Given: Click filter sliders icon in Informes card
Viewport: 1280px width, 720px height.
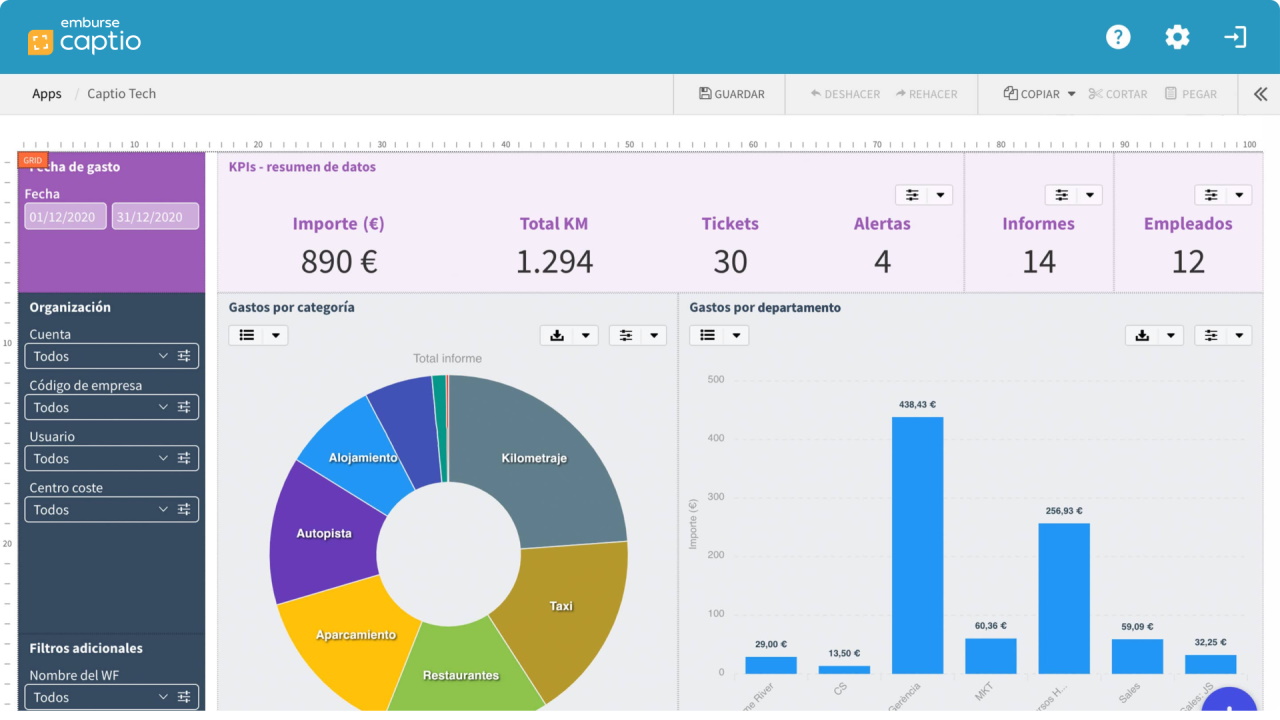Looking at the screenshot, I should (x=1061, y=195).
